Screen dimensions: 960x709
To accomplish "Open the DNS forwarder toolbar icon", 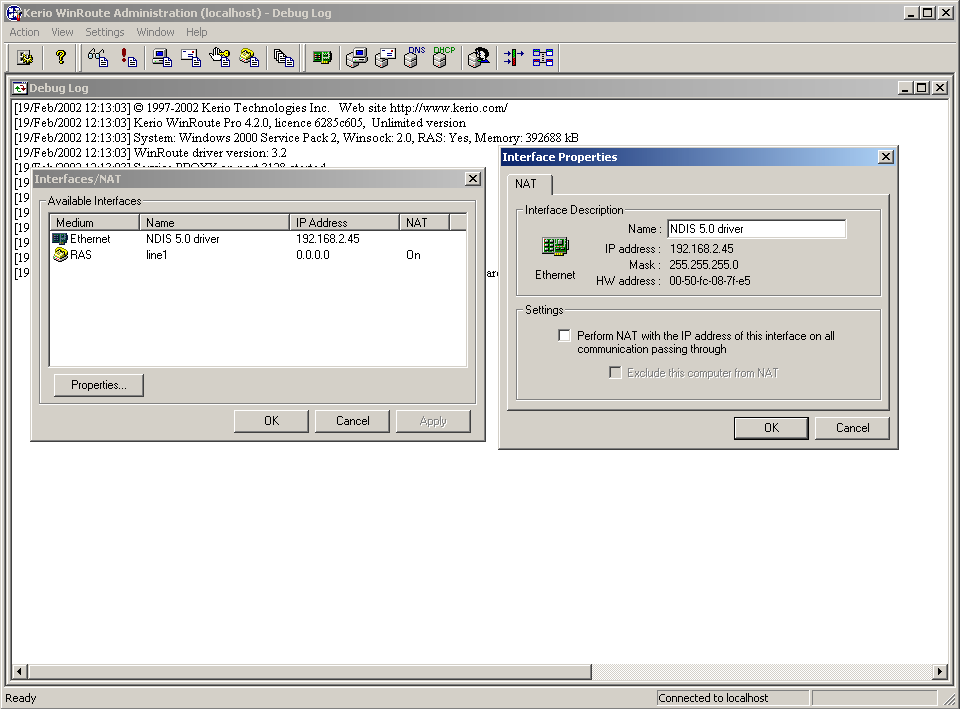I will (x=414, y=58).
